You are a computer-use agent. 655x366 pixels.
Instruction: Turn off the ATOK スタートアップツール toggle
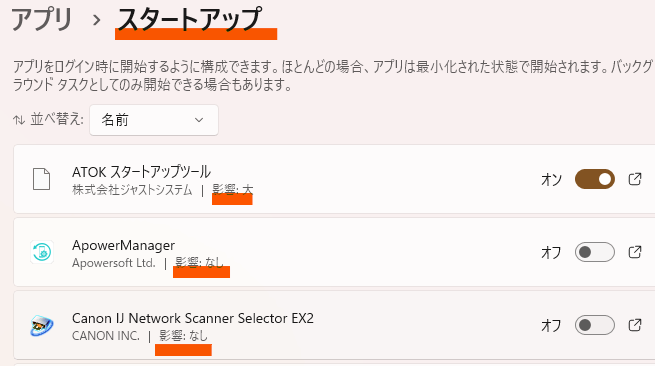point(594,179)
